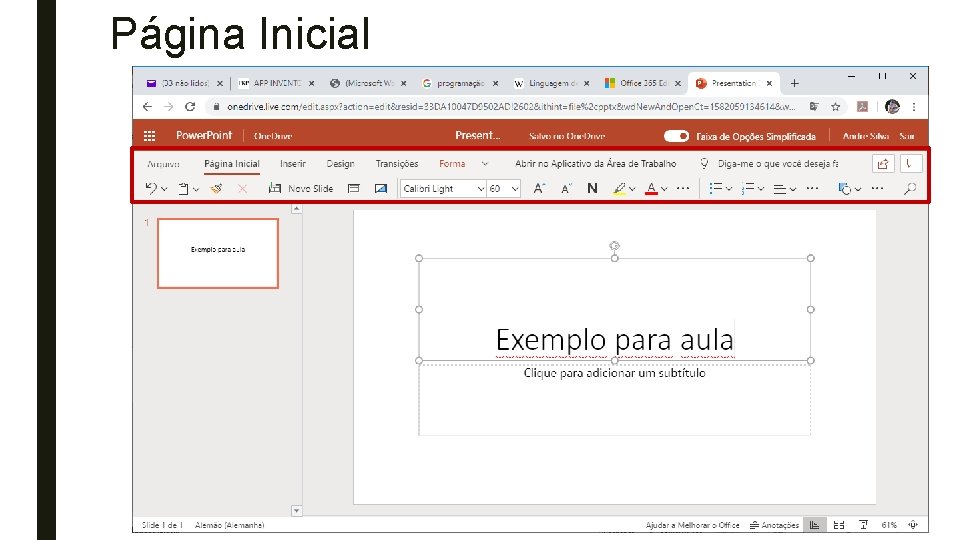Open the Design tab
Image resolution: width=960 pixels, height=540 pixels.
click(340, 163)
